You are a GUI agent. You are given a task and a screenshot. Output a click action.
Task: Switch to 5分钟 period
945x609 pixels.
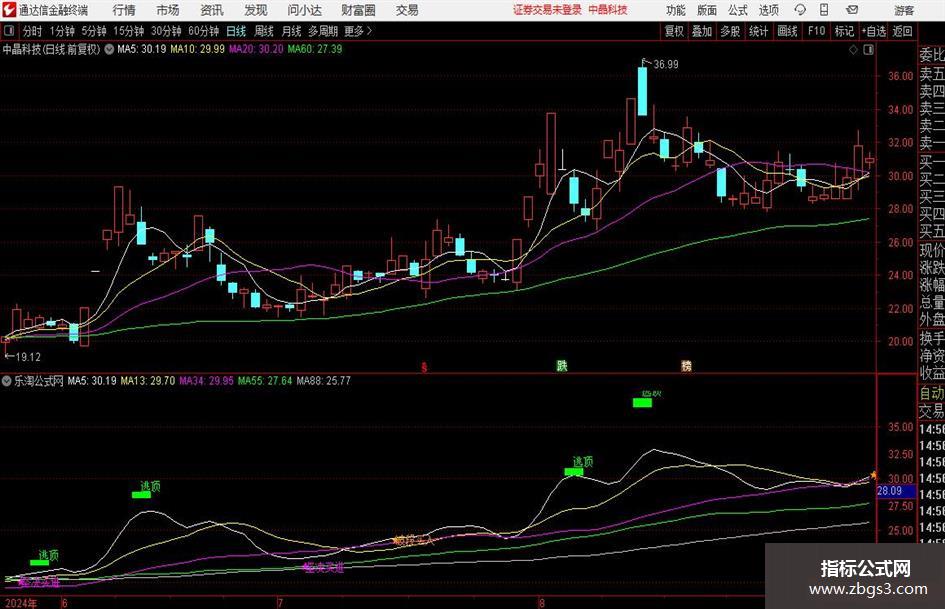click(93, 31)
